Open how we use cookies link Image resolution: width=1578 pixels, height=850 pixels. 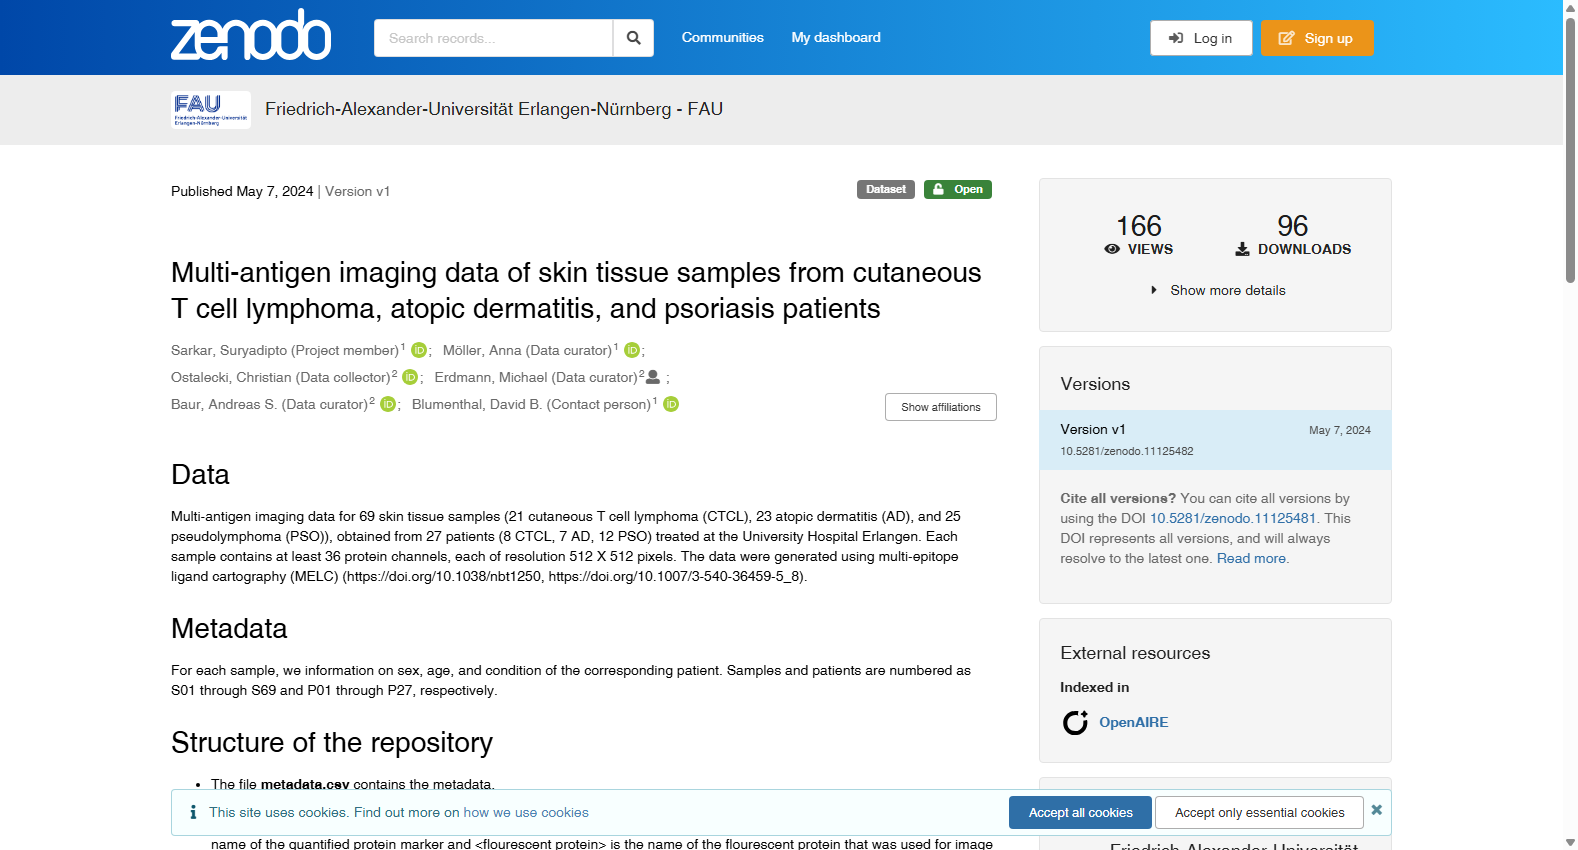point(526,812)
